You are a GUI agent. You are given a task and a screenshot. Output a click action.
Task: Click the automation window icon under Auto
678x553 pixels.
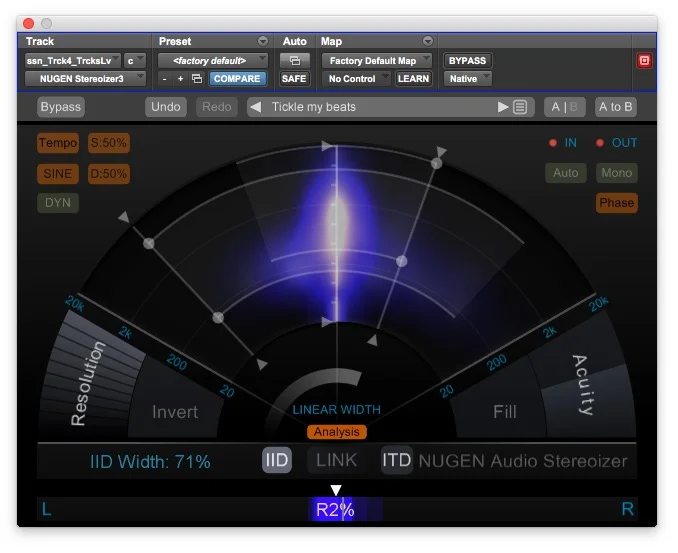point(294,61)
